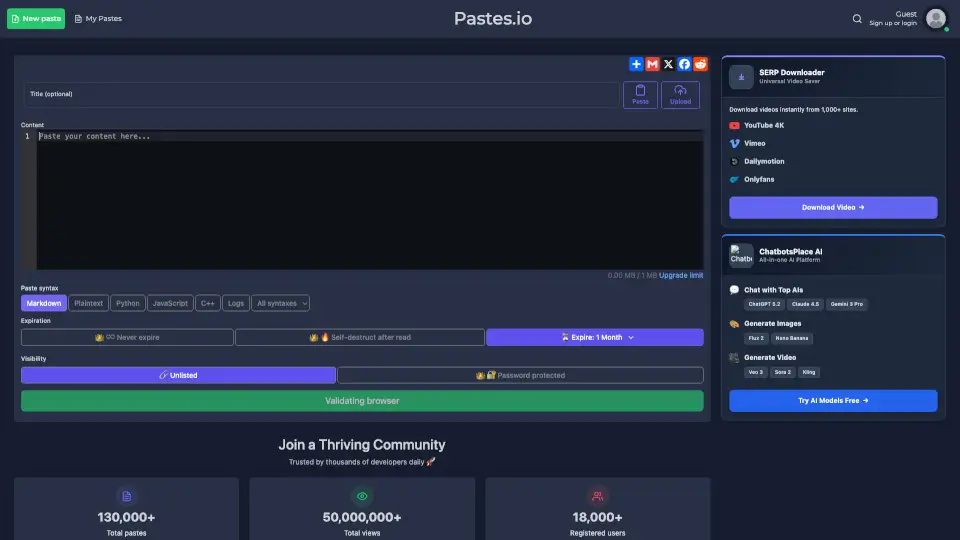
Task: Open the Upgrade limit link
Action: click(681, 276)
